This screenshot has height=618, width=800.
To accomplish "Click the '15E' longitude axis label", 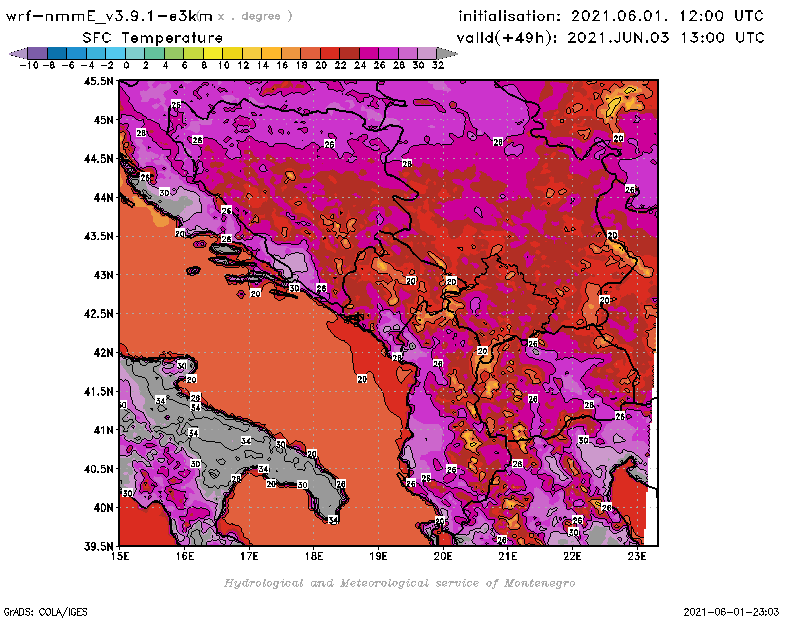I will tap(120, 556).
